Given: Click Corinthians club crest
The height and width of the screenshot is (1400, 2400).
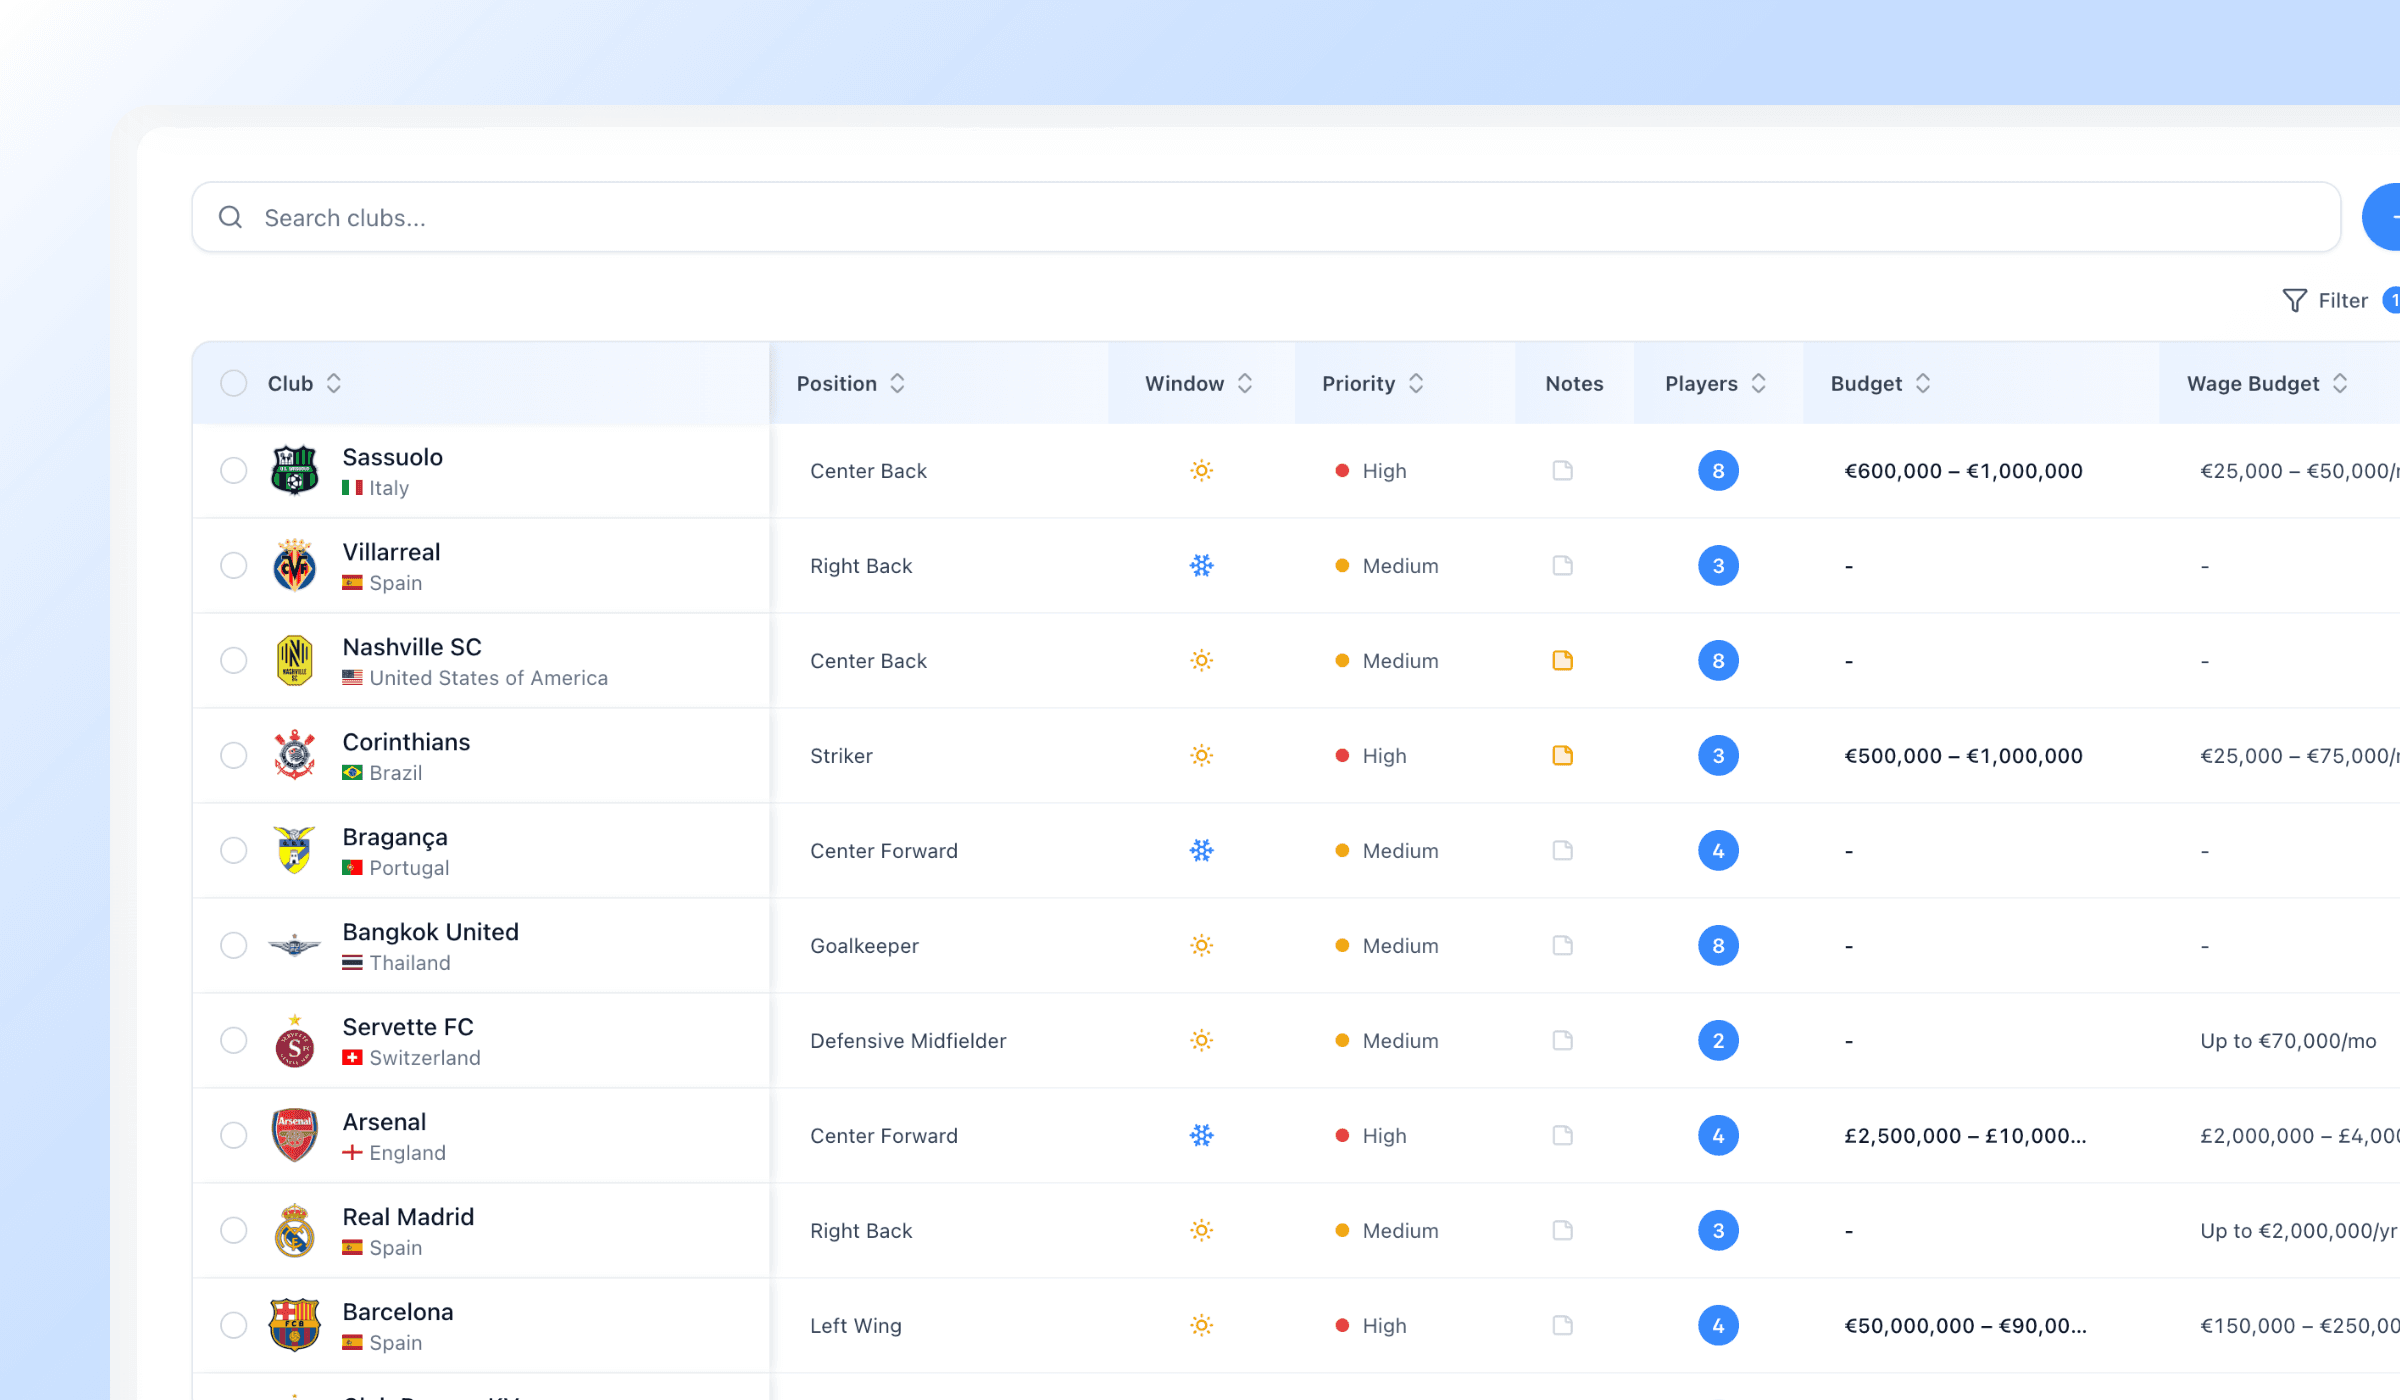Looking at the screenshot, I should click(294, 755).
